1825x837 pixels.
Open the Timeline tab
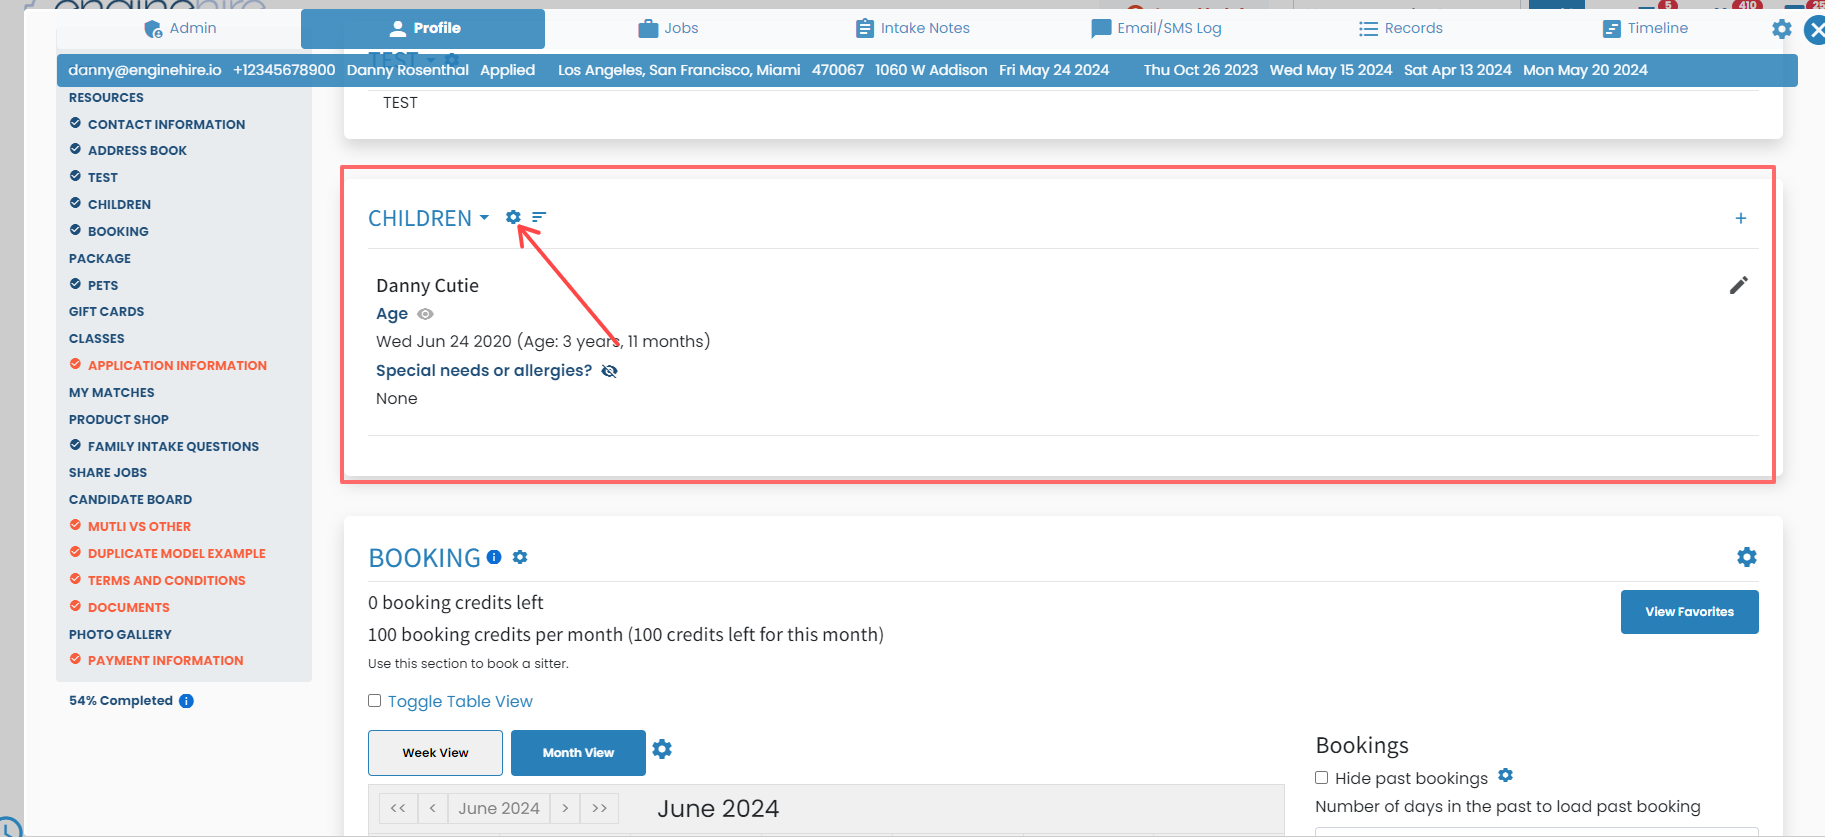coord(1645,28)
